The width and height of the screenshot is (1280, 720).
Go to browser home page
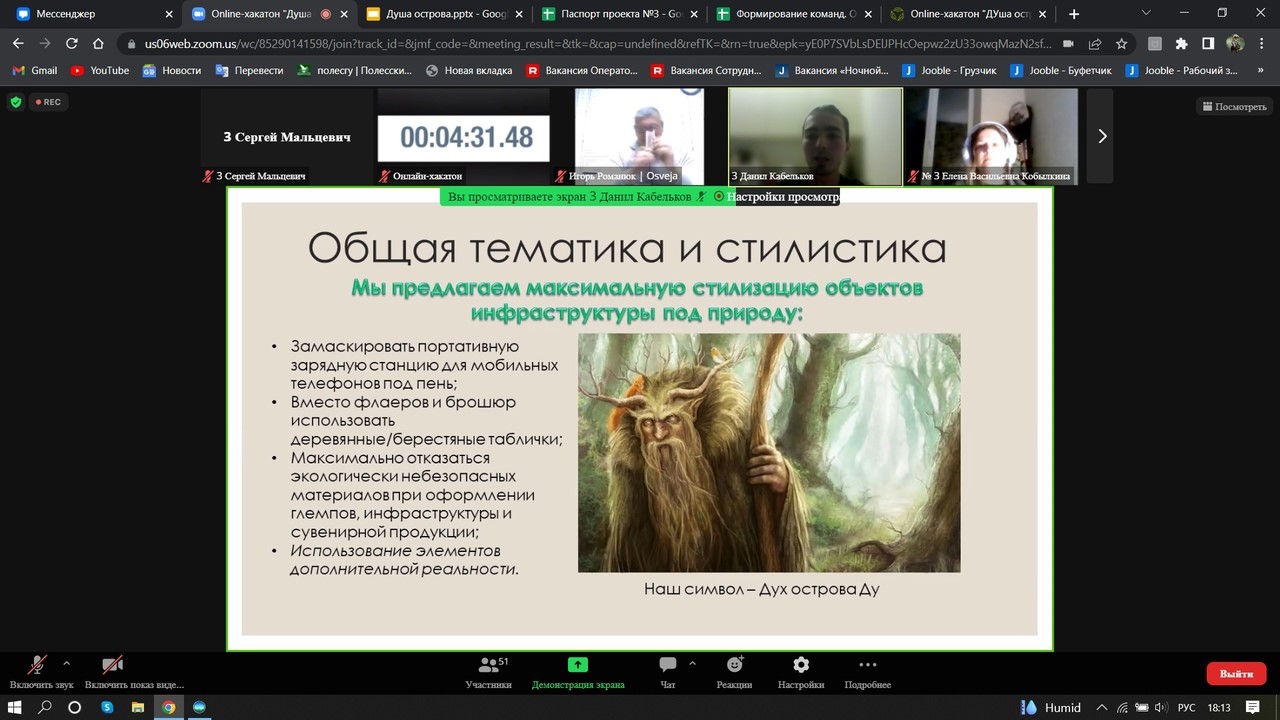98,44
